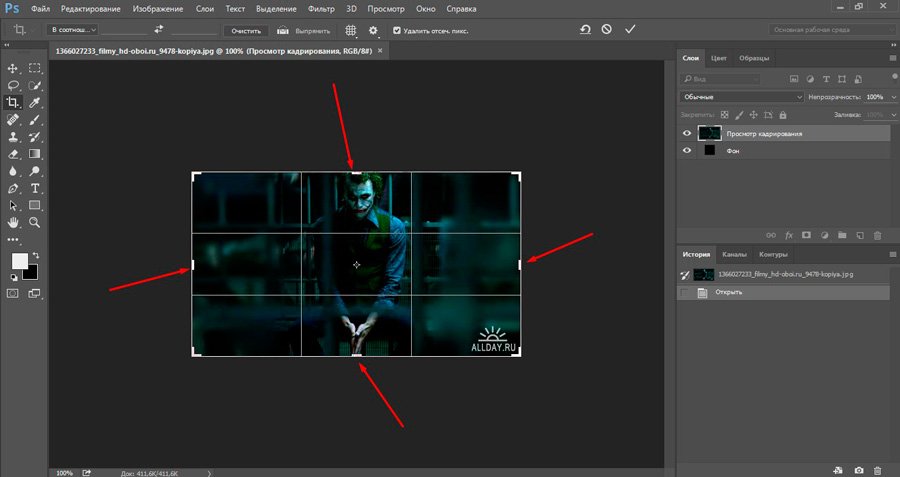The width and height of the screenshot is (900, 477).
Task: Select the Gradient tool
Action: (34, 154)
